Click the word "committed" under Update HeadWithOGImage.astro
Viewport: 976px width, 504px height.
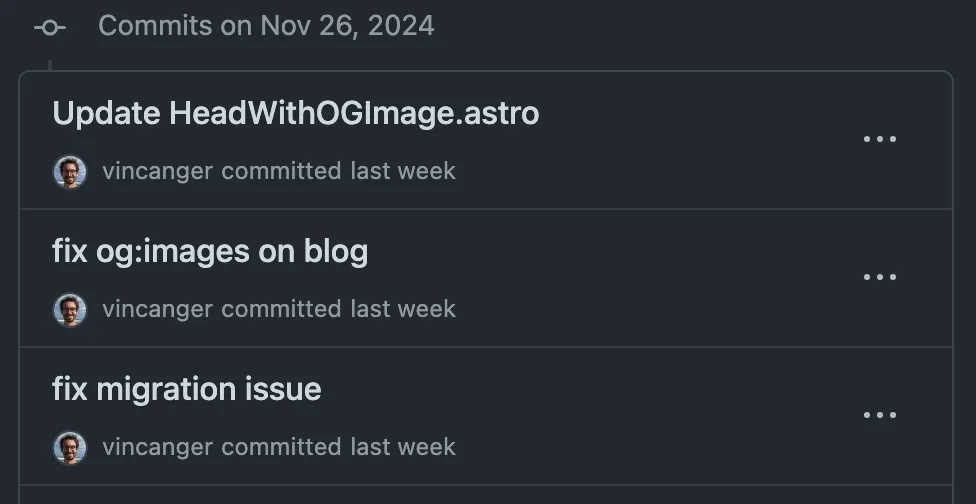tap(281, 171)
